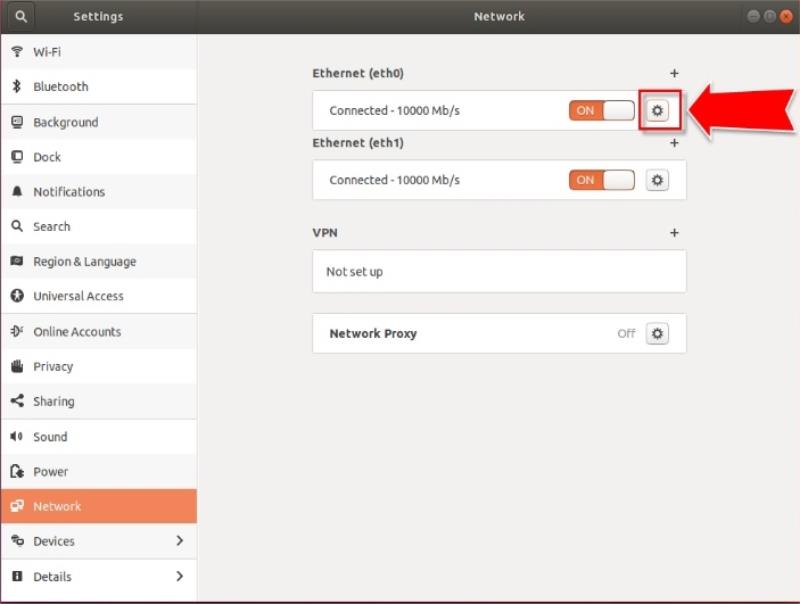Expand the Devices submenu arrow
This screenshot has width=800, height=604.
click(180, 541)
